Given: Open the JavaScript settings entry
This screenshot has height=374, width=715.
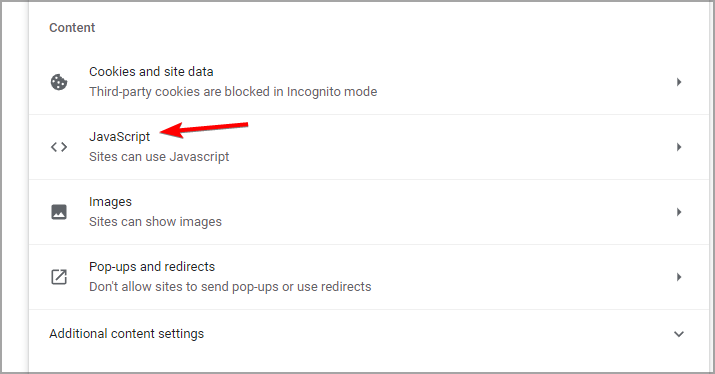Looking at the screenshot, I should 369,147.
